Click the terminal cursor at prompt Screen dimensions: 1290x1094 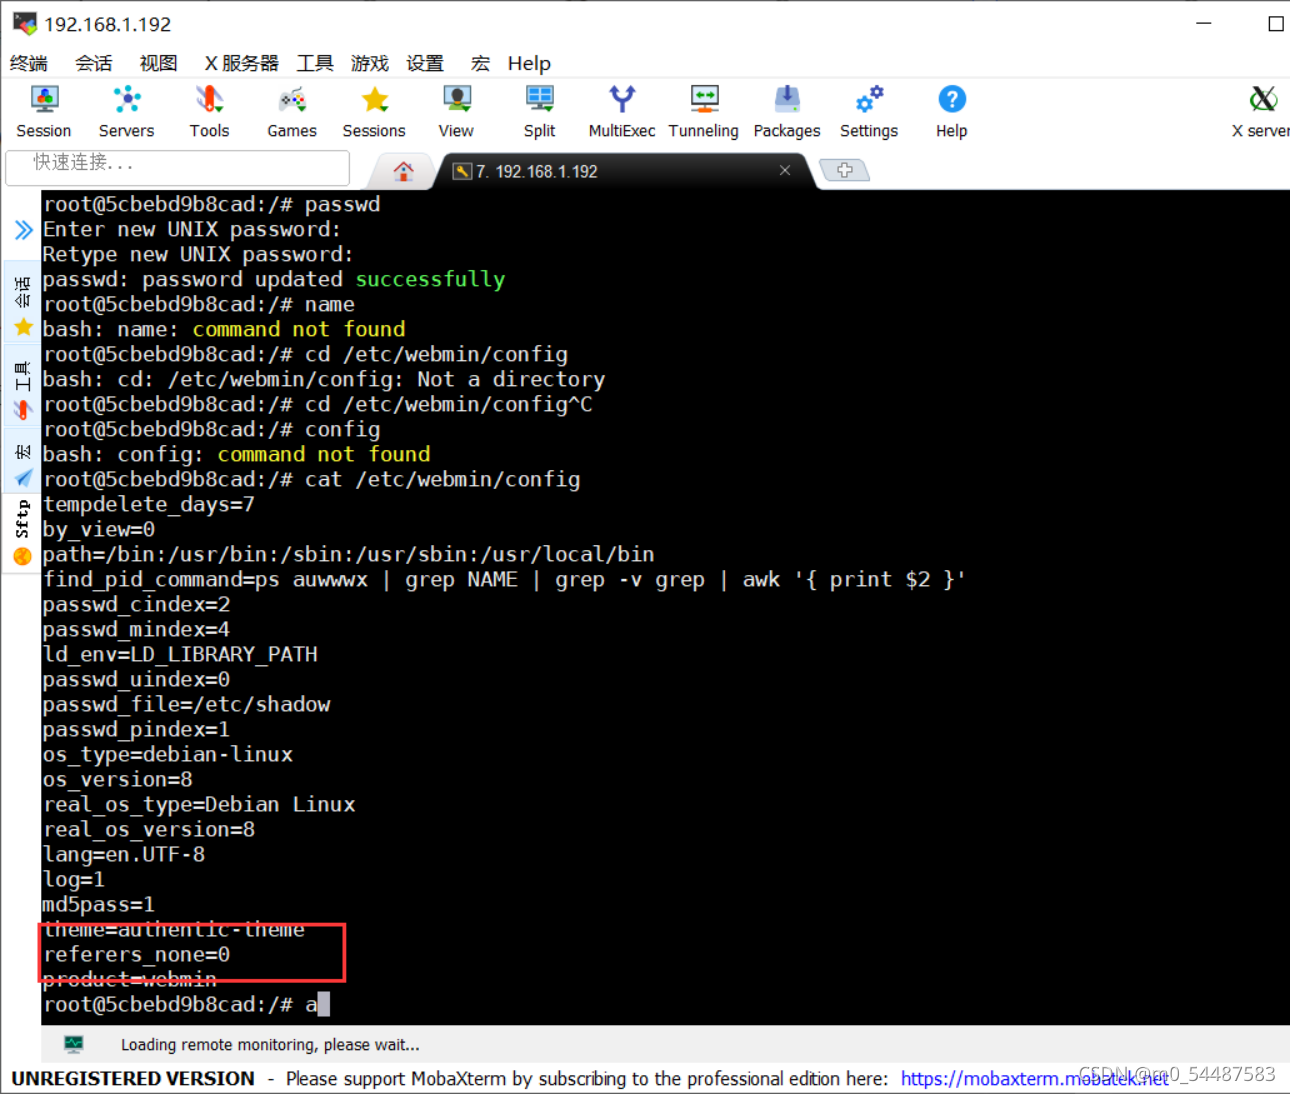tap(324, 1004)
